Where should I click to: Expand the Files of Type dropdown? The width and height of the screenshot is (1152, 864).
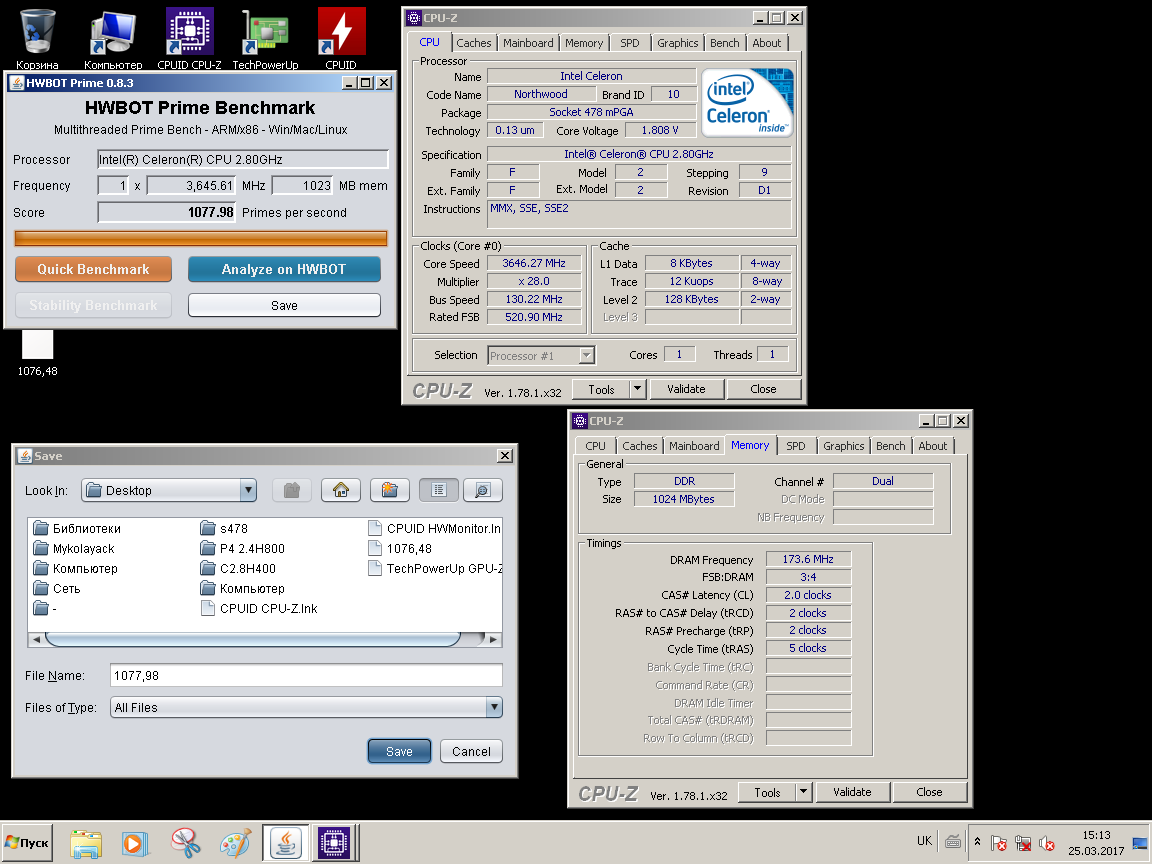click(x=494, y=707)
